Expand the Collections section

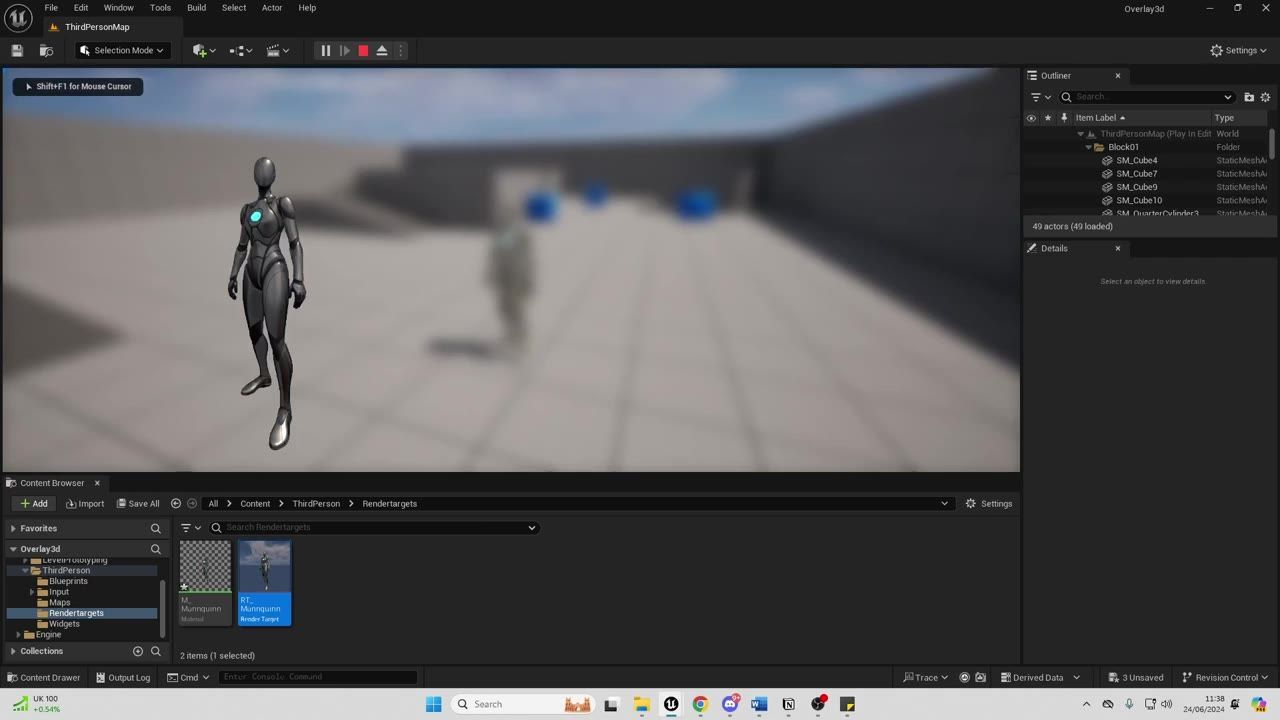[x=13, y=651]
